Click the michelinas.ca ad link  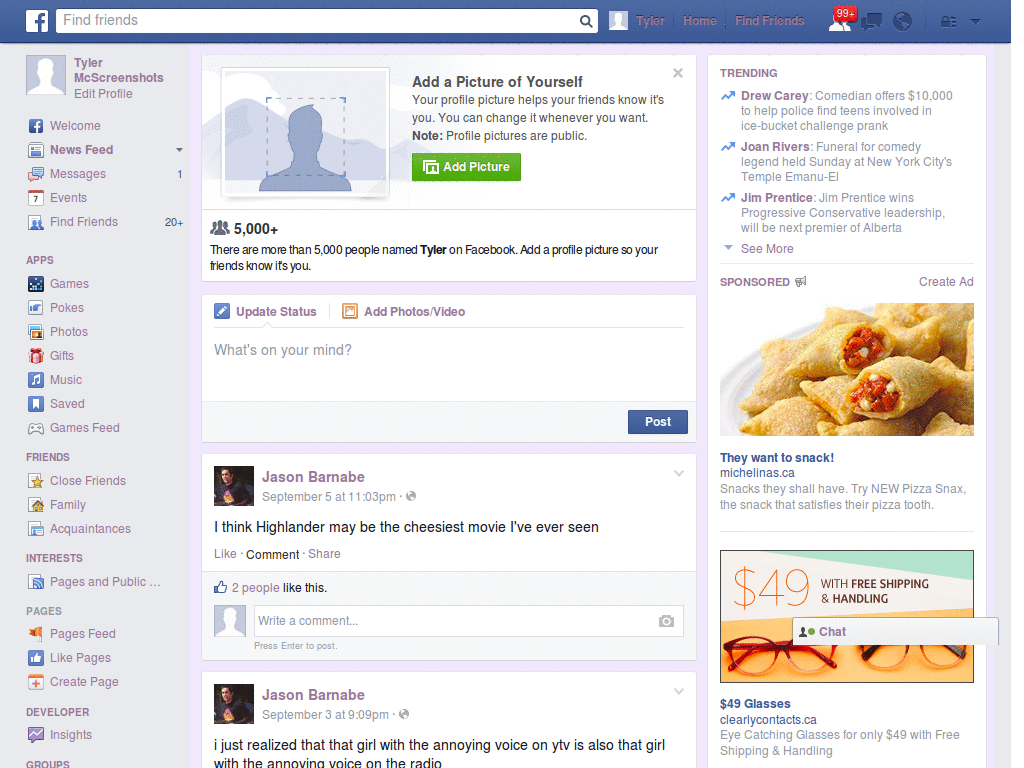[757, 473]
